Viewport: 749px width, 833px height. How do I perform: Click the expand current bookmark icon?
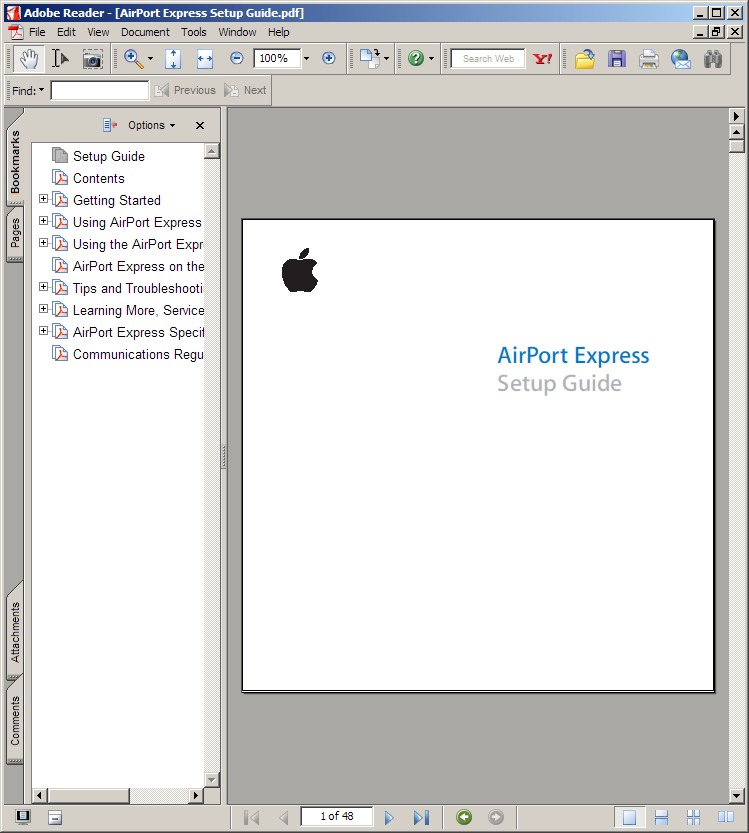coord(110,125)
